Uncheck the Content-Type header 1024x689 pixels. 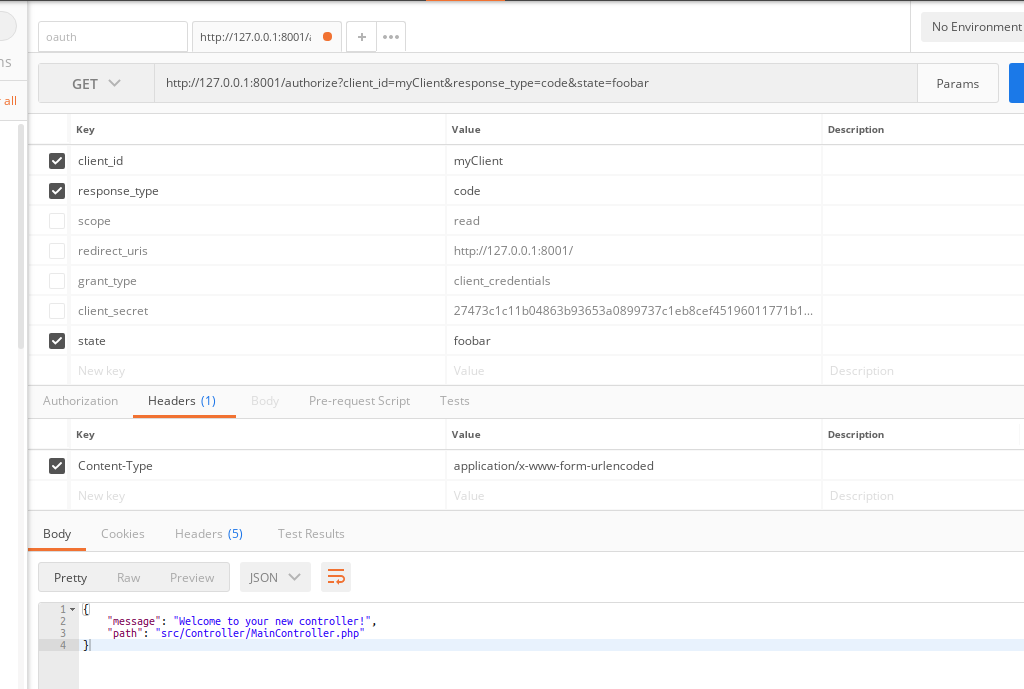[x=57, y=465]
